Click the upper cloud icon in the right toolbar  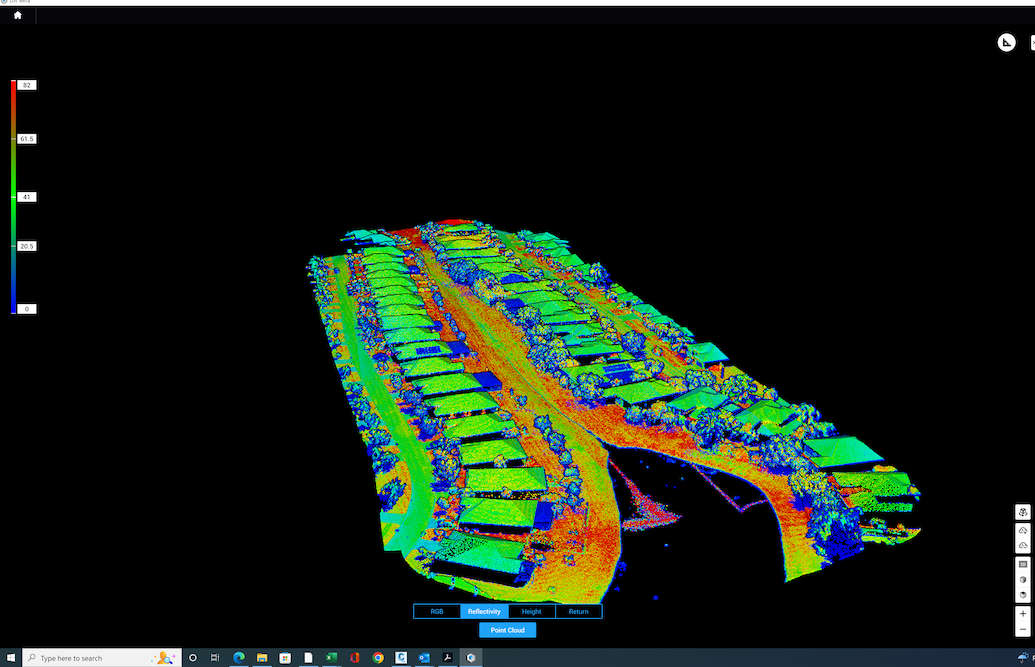point(1023,530)
